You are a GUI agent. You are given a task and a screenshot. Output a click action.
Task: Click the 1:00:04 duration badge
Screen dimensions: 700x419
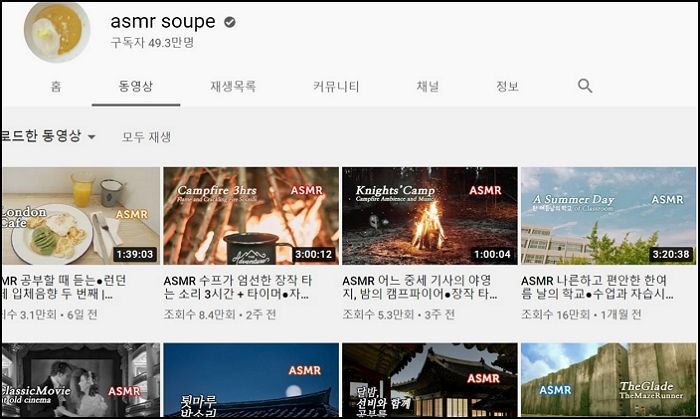492,254
